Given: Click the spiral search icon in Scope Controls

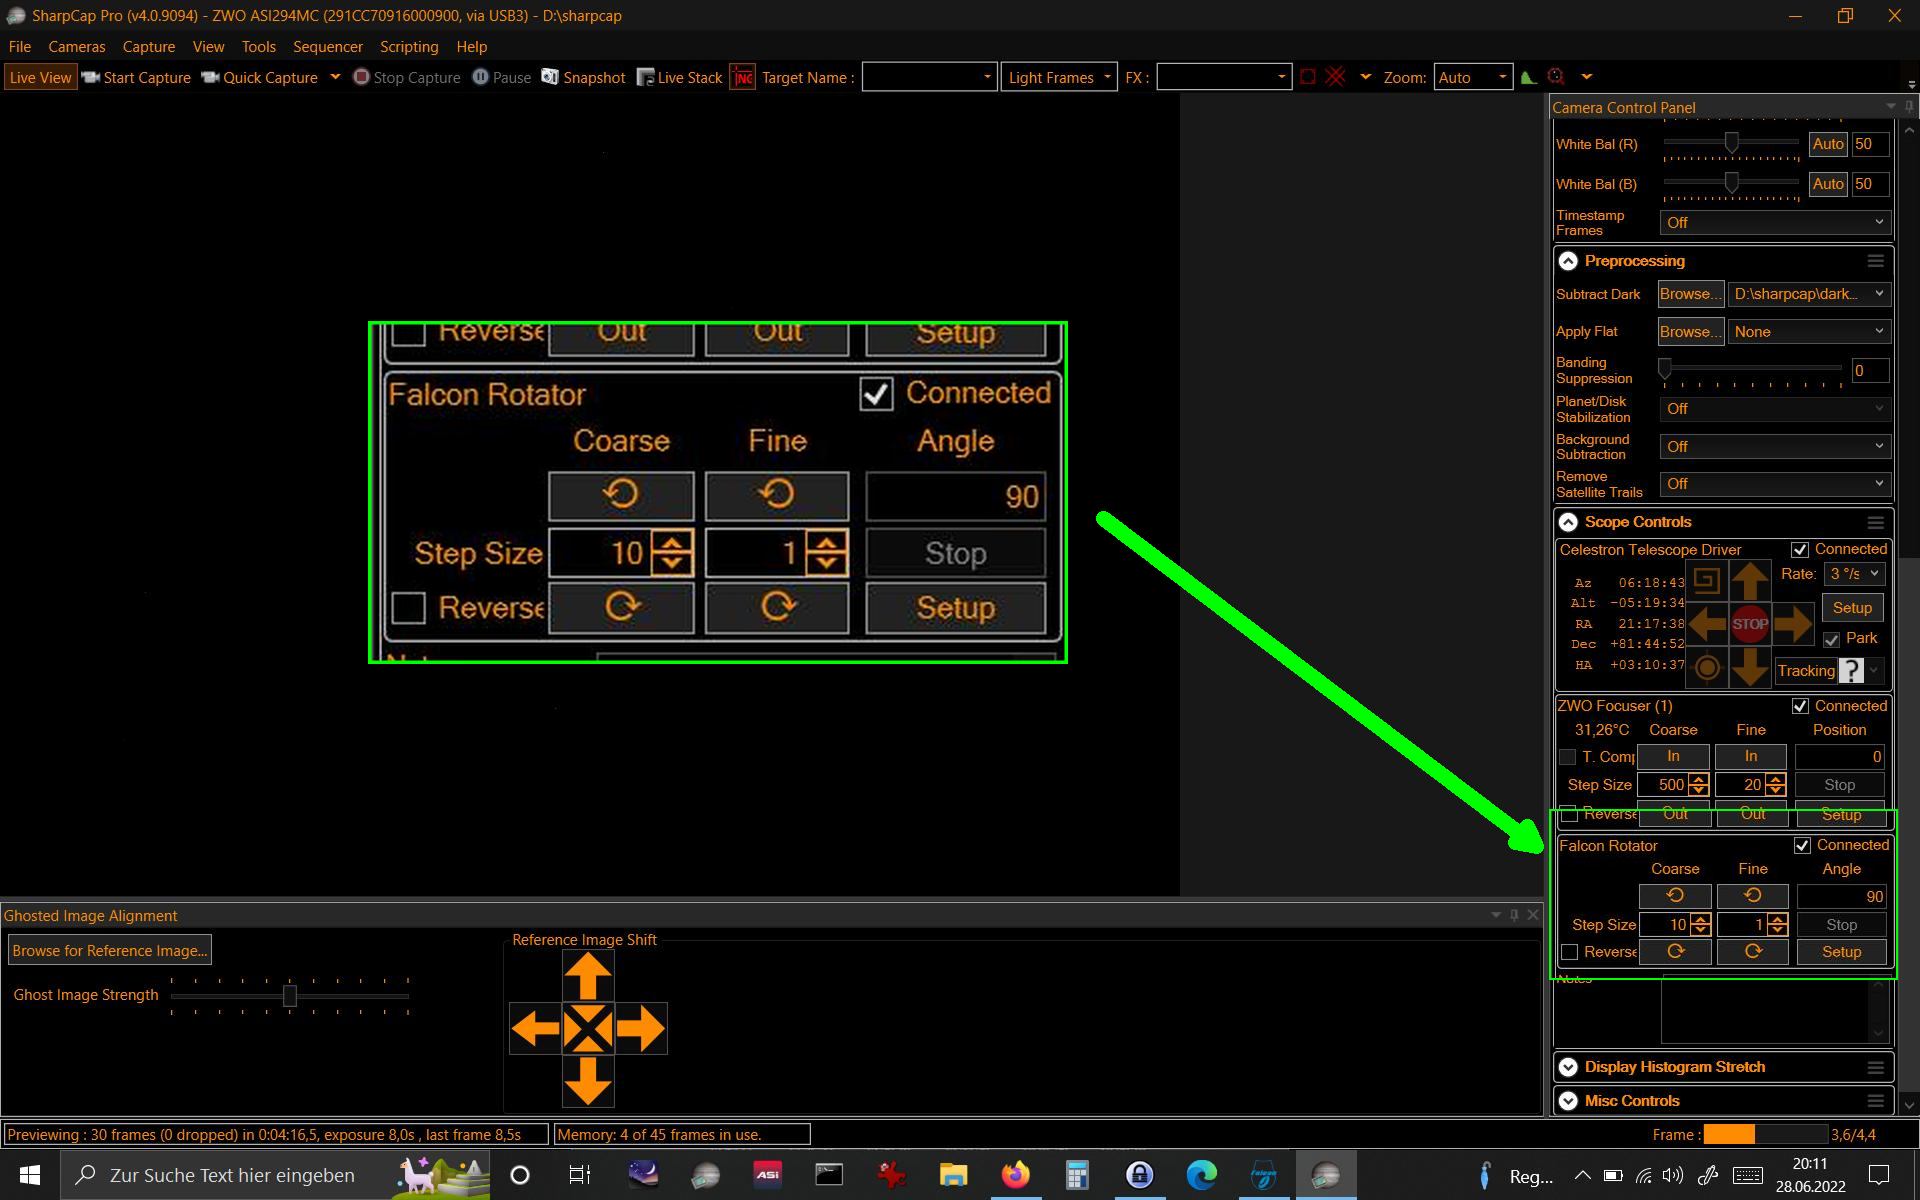Looking at the screenshot, I should pos(1707,581).
